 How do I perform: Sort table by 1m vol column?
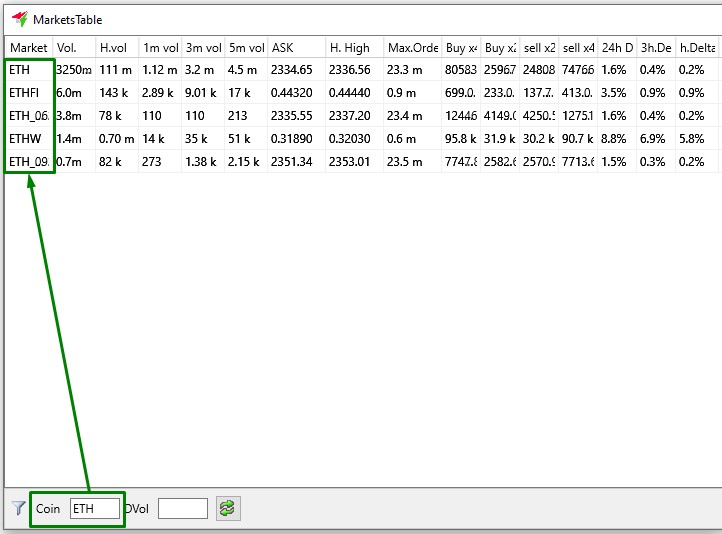(160, 48)
